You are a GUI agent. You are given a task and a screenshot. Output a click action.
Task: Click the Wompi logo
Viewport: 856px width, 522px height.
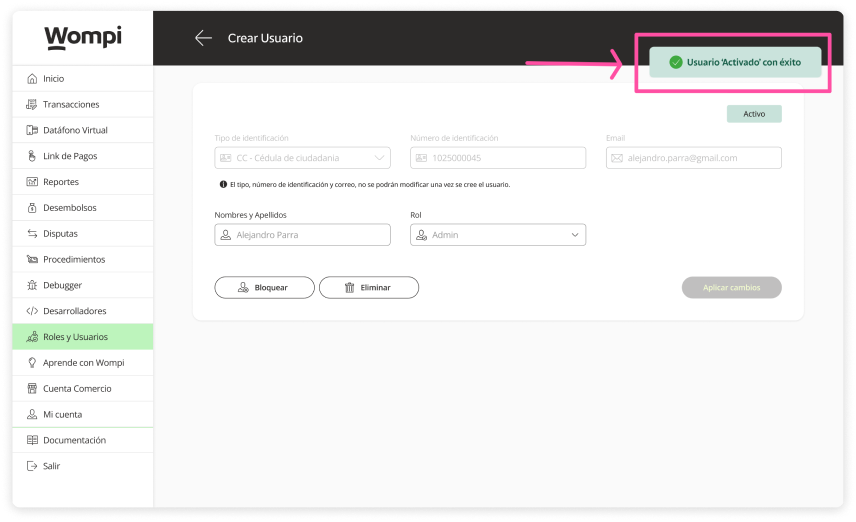point(83,38)
